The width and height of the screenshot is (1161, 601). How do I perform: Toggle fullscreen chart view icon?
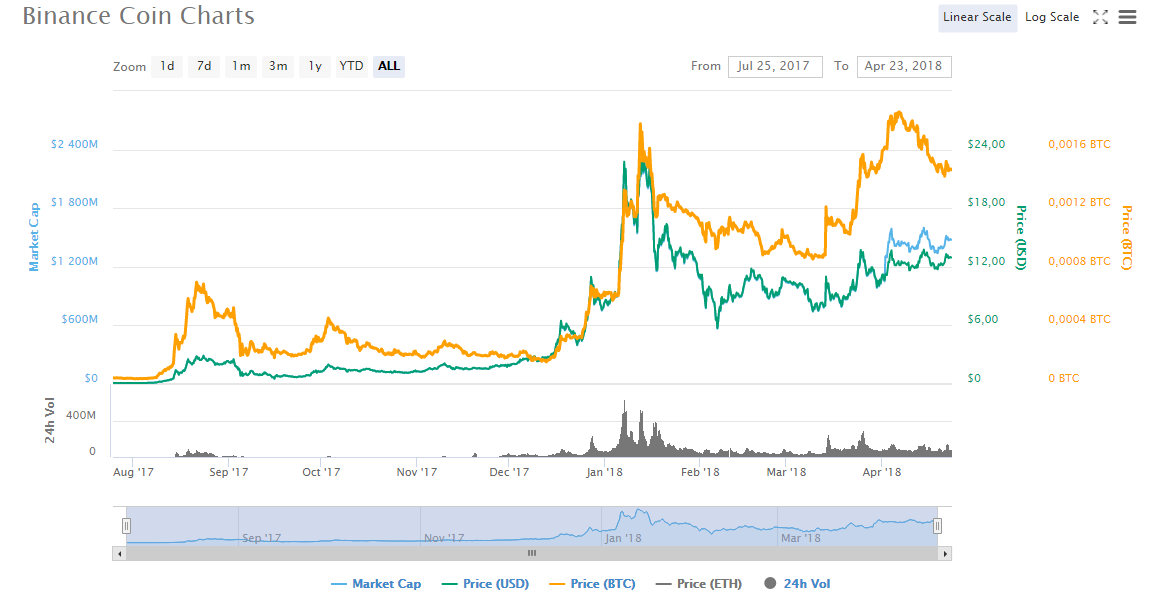pos(1100,17)
